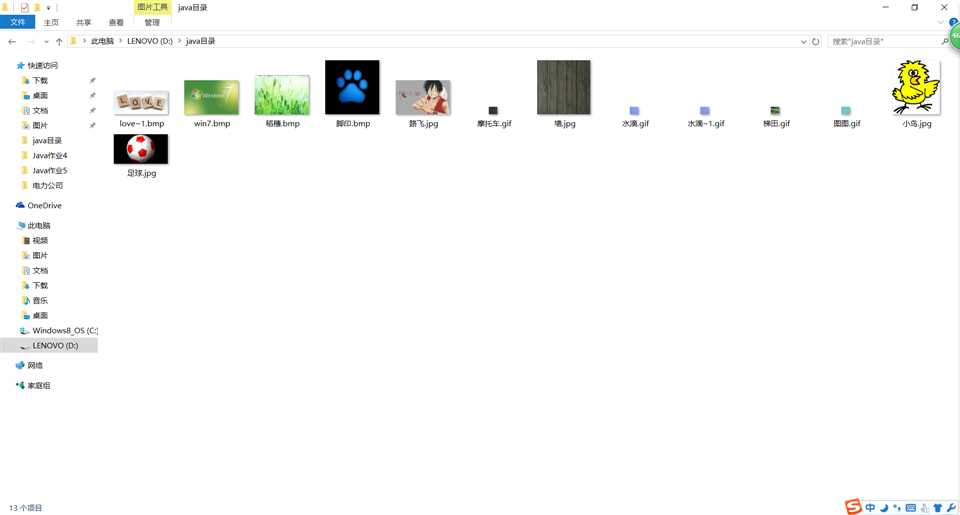Select the win7.bmp thumbnail

[x=212, y=97]
